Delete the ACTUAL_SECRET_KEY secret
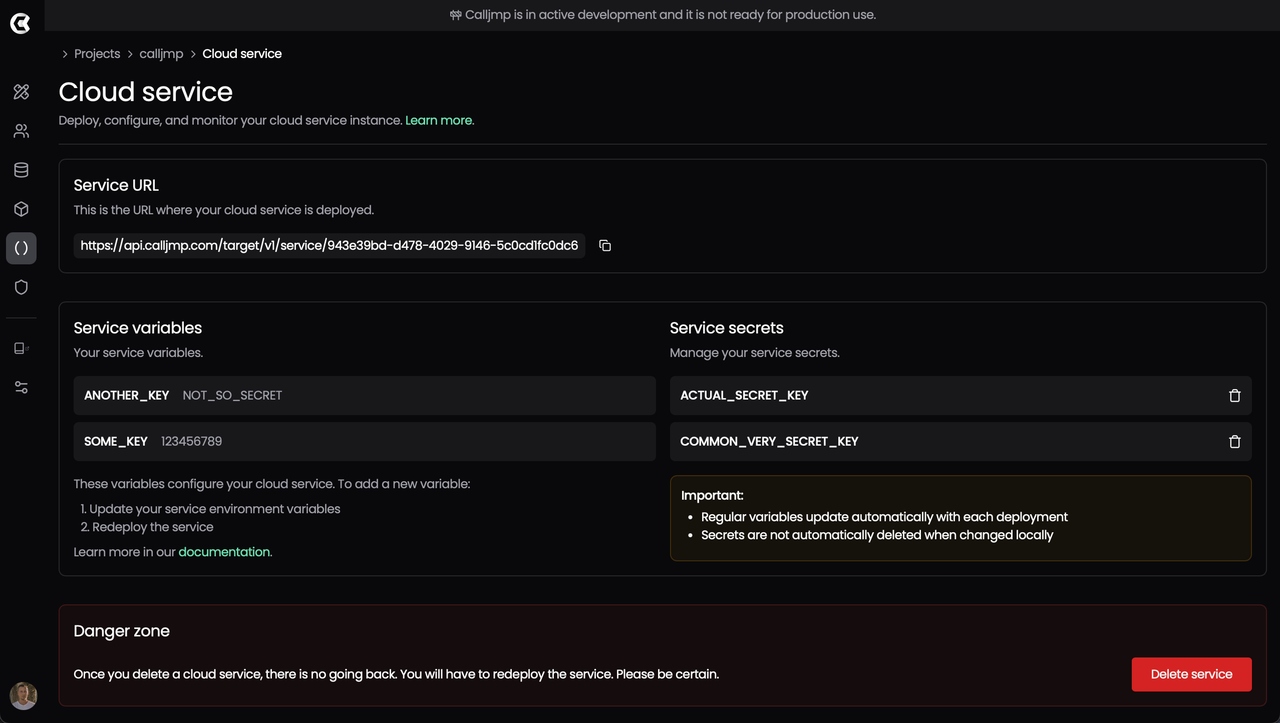Screen dimensions: 1280x723 pyautogui.click(x=1234, y=395)
